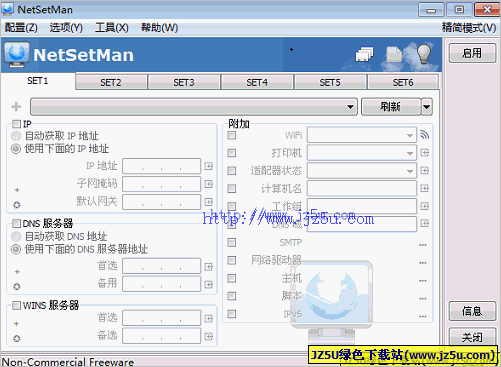Click the get-current icon beside 适配器状态 dropdown
The width and height of the screenshot is (501, 367).
point(424,171)
